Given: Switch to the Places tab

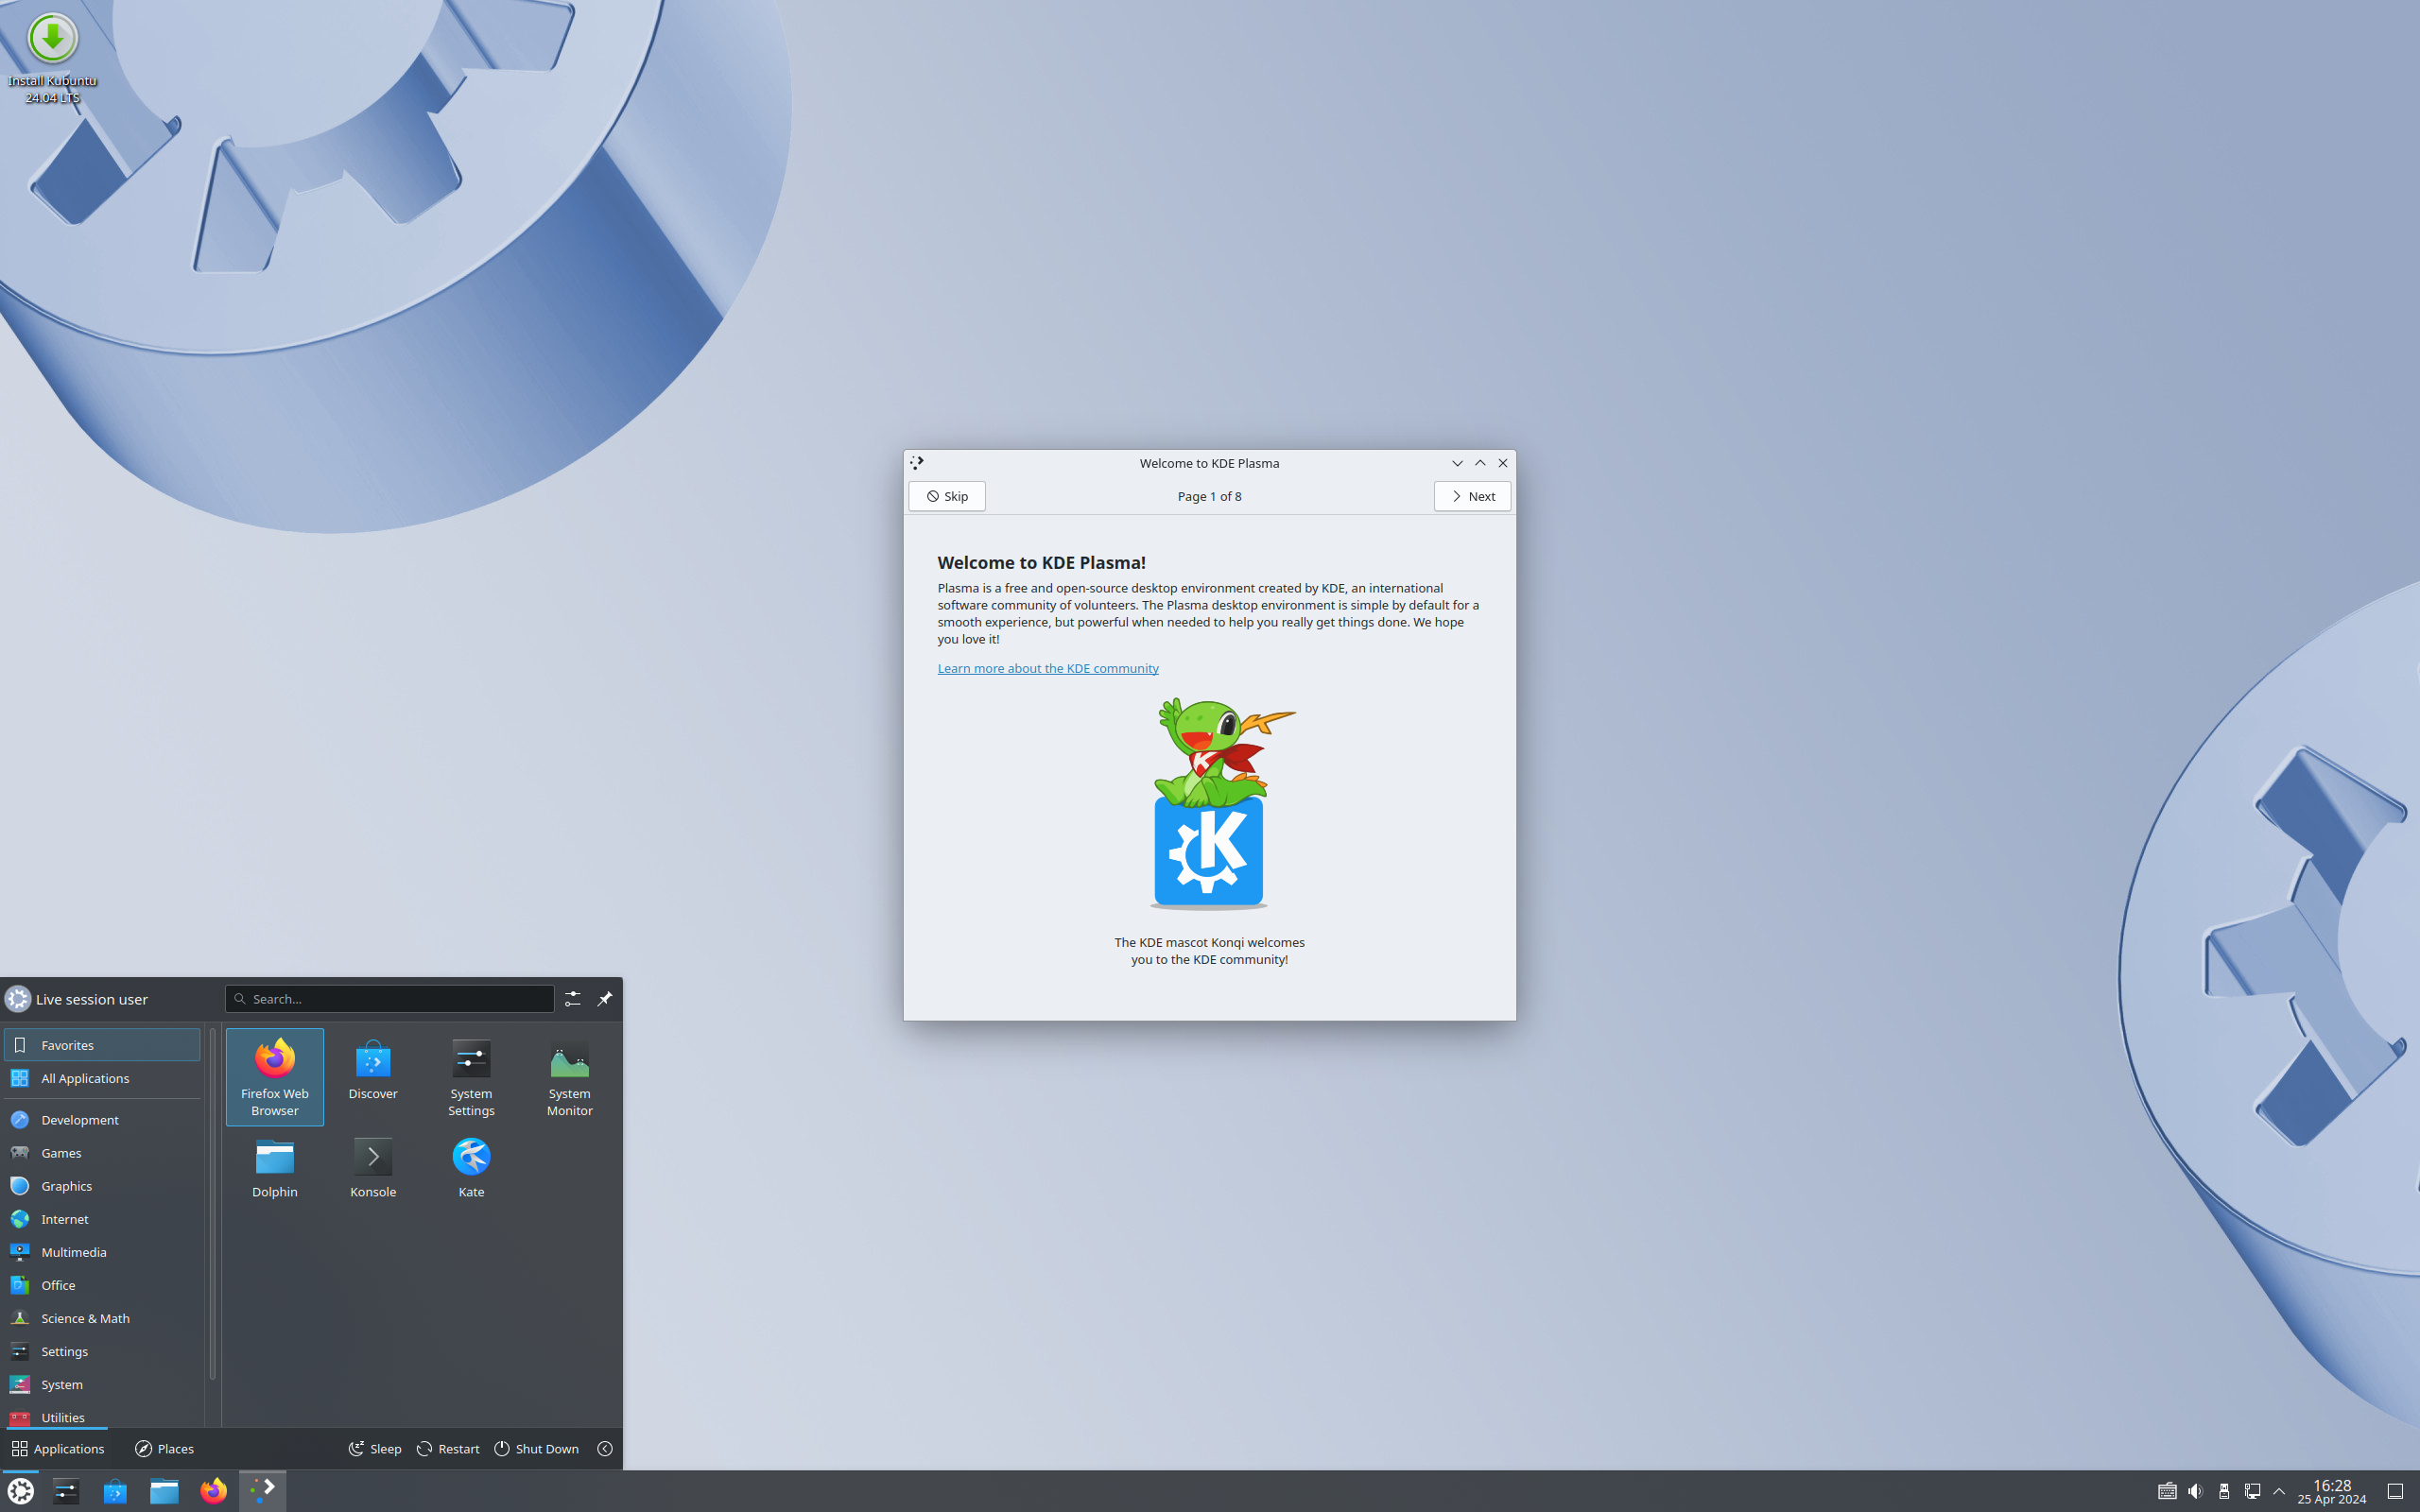Looking at the screenshot, I should tap(165, 1448).
